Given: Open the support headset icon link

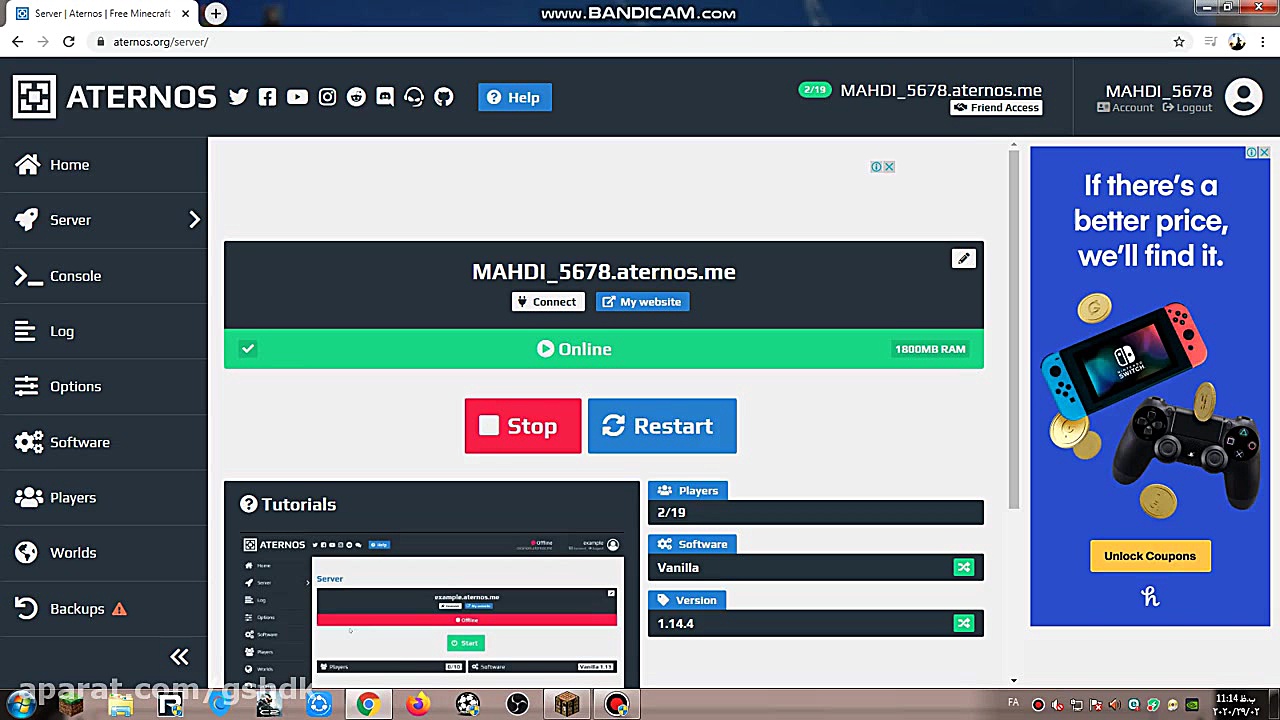Looking at the screenshot, I should pyautogui.click(x=414, y=97).
